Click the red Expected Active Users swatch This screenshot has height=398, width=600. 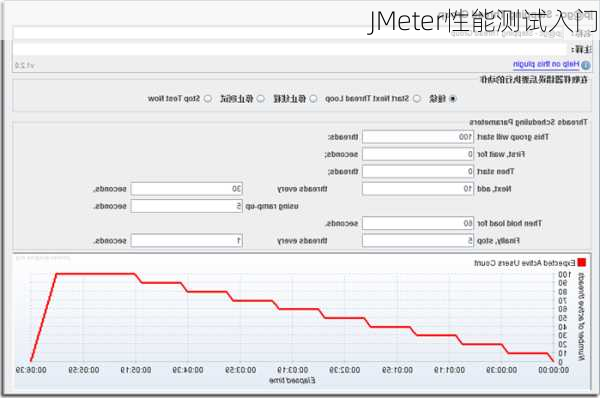click(582, 263)
